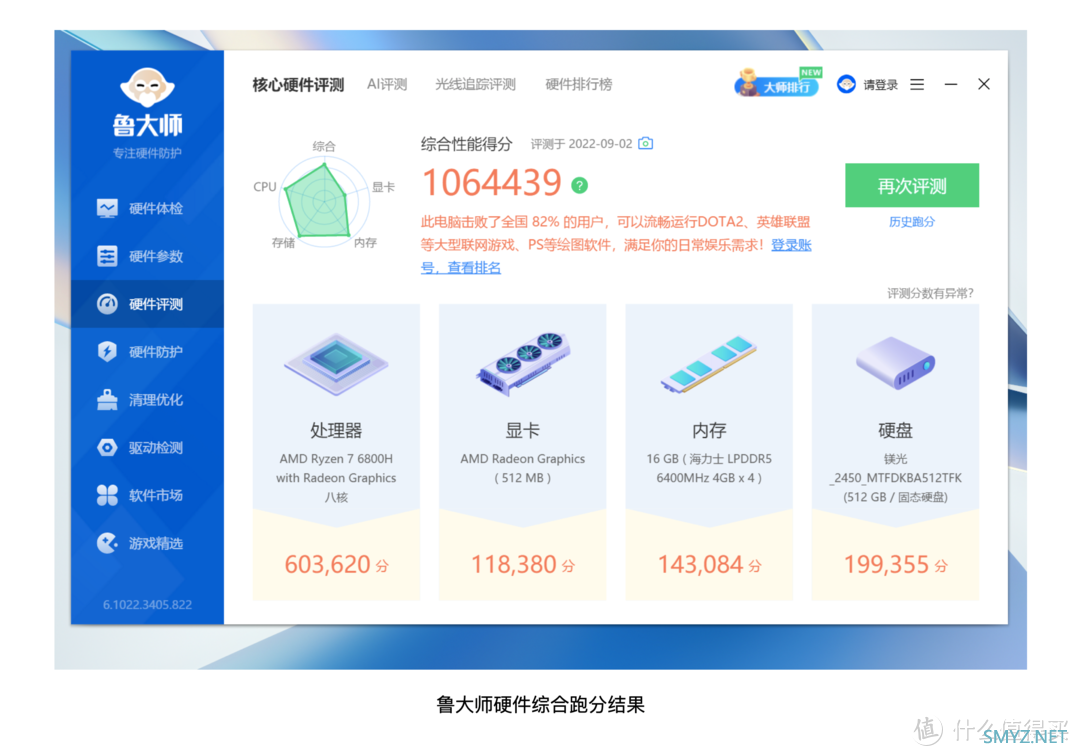
Task: Click 评测于 2022-09-02 date text
Action: click(x=581, y=144)
